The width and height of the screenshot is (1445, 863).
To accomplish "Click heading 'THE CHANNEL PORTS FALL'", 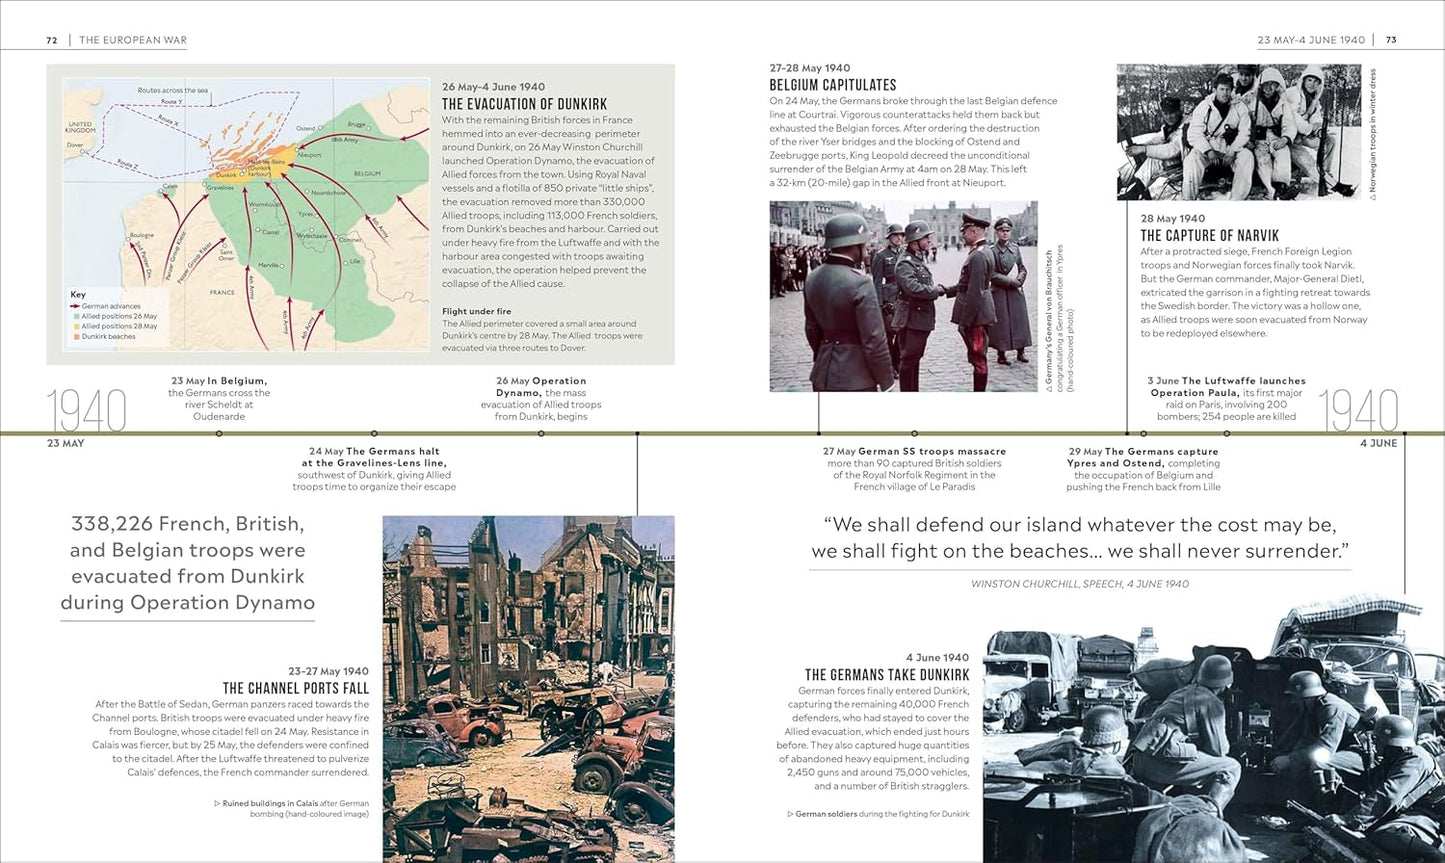I will click(x=296, y=688).
